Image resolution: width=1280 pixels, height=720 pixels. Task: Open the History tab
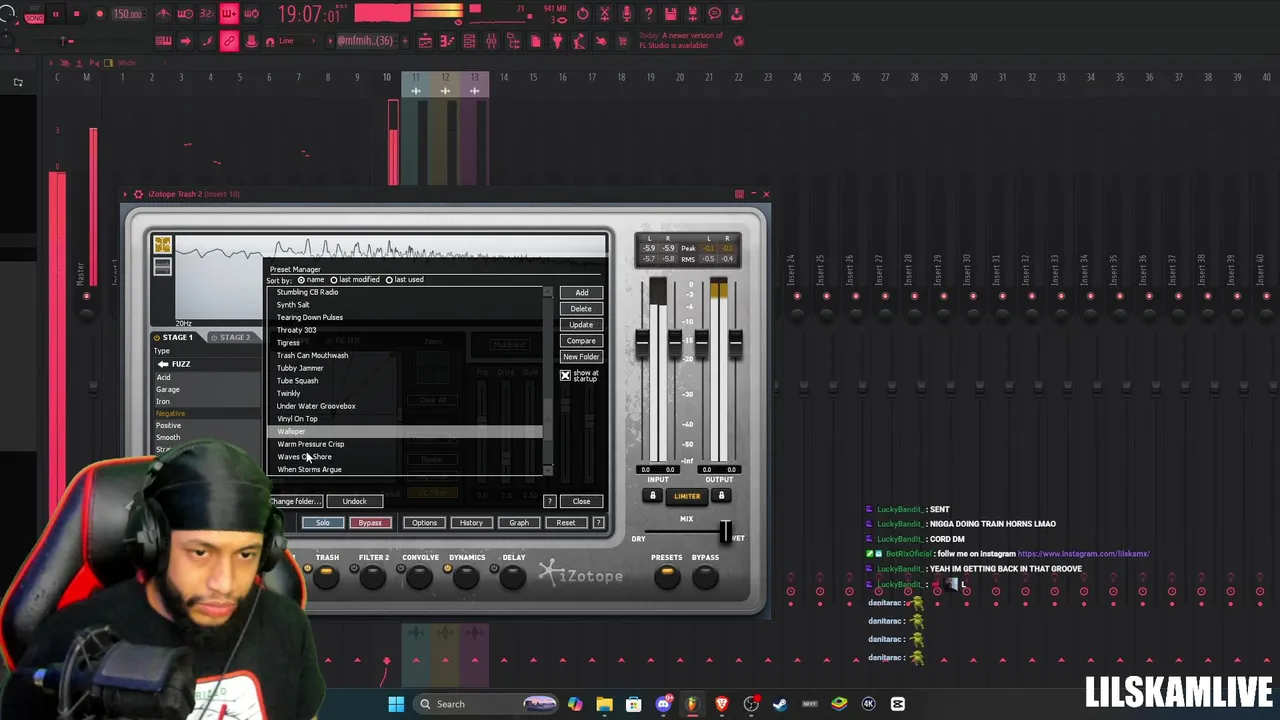point(471,523)
